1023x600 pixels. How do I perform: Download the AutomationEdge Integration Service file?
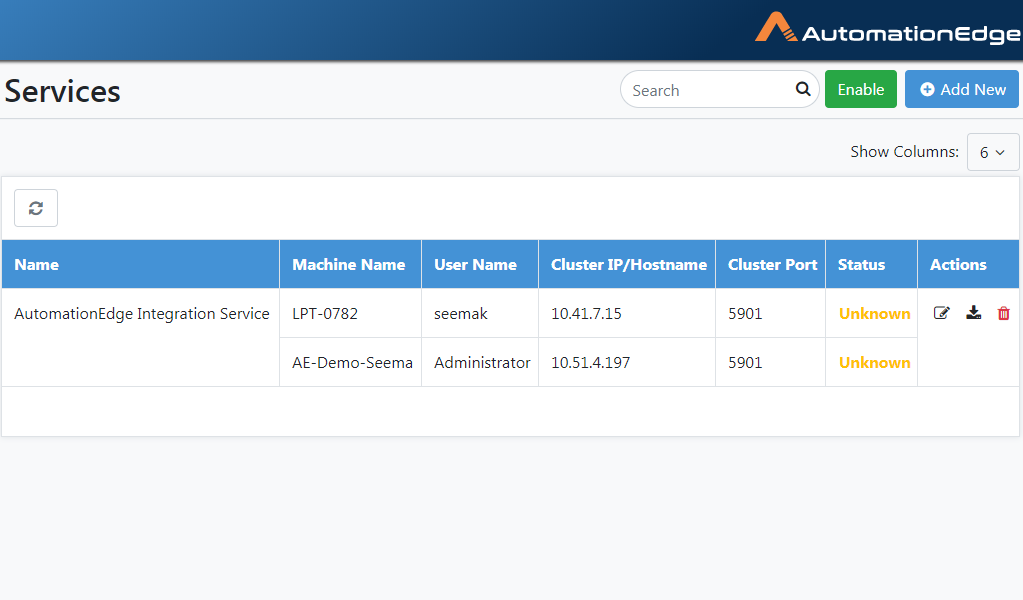coord(973,313)
